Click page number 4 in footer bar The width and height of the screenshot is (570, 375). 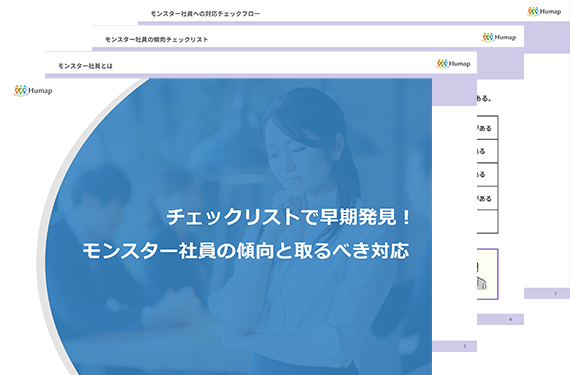510,319
